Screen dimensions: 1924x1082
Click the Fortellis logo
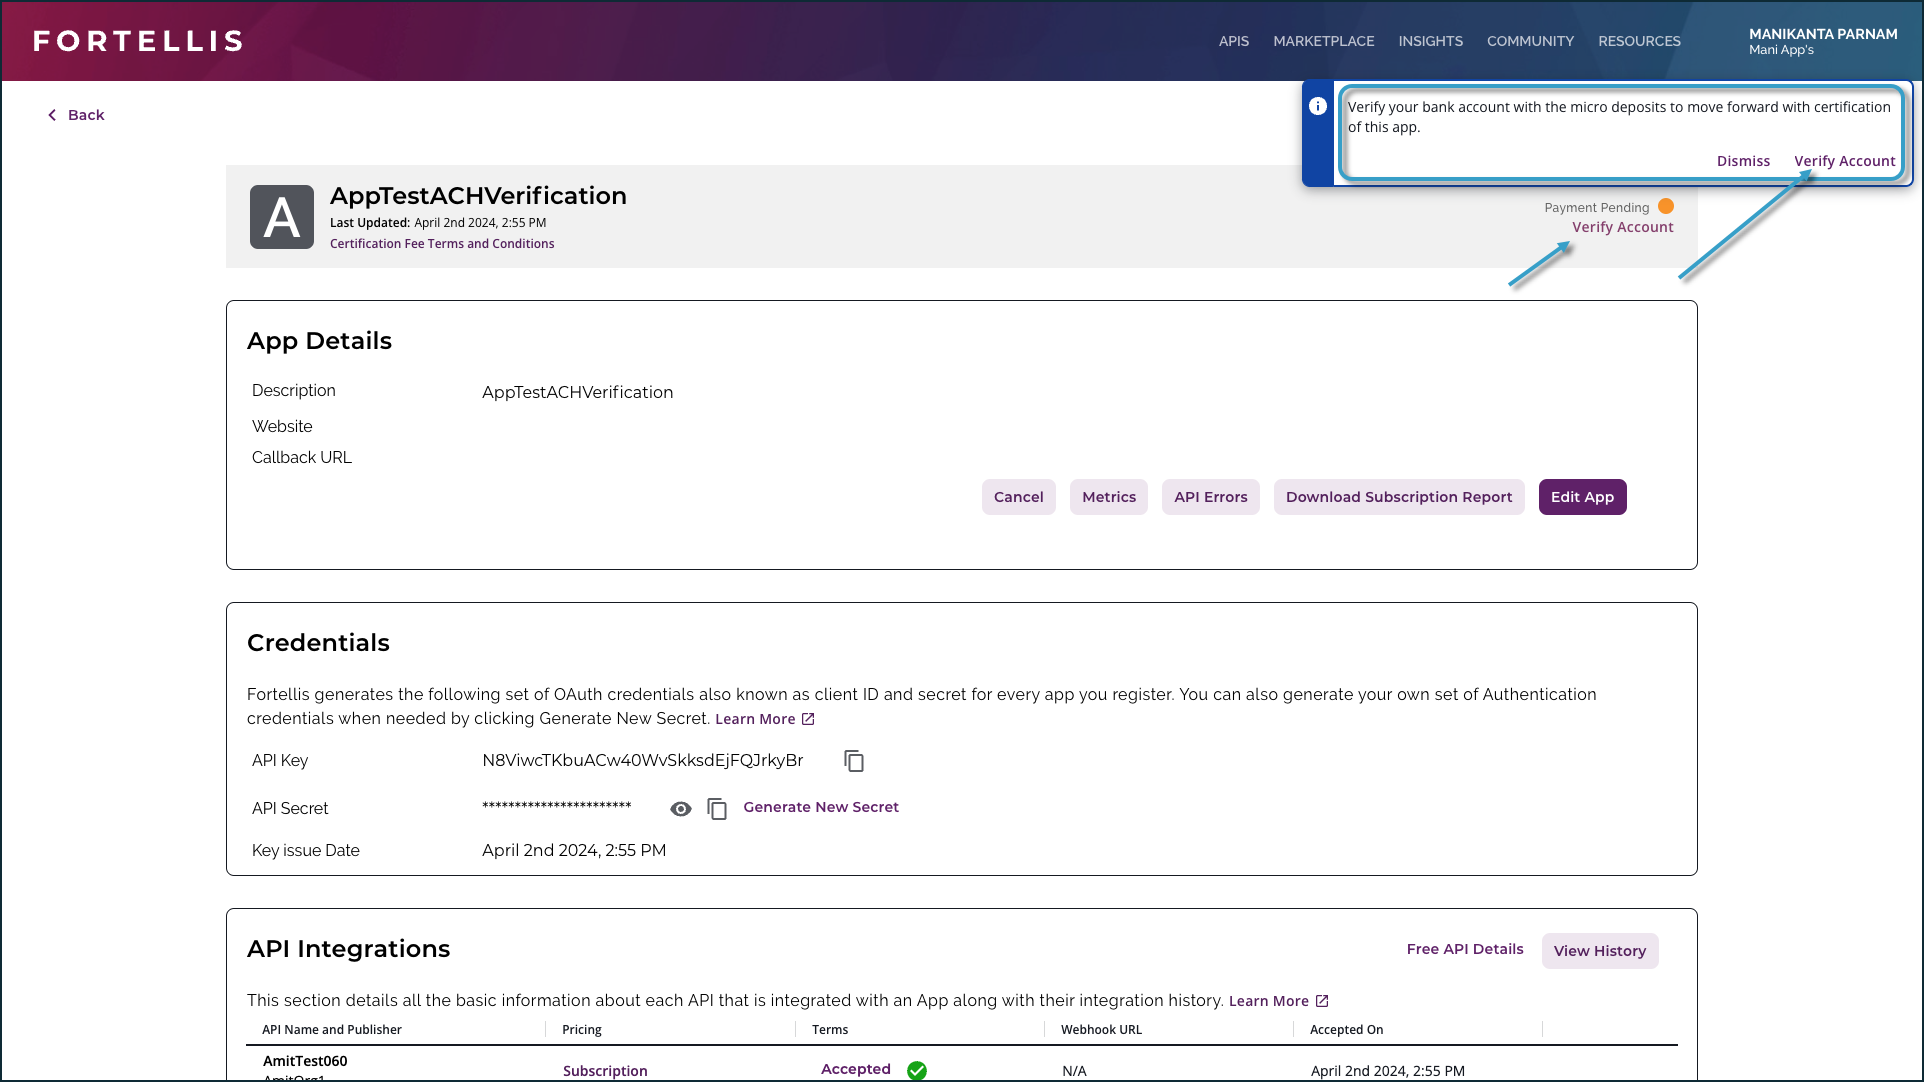(x=139, y=41)
